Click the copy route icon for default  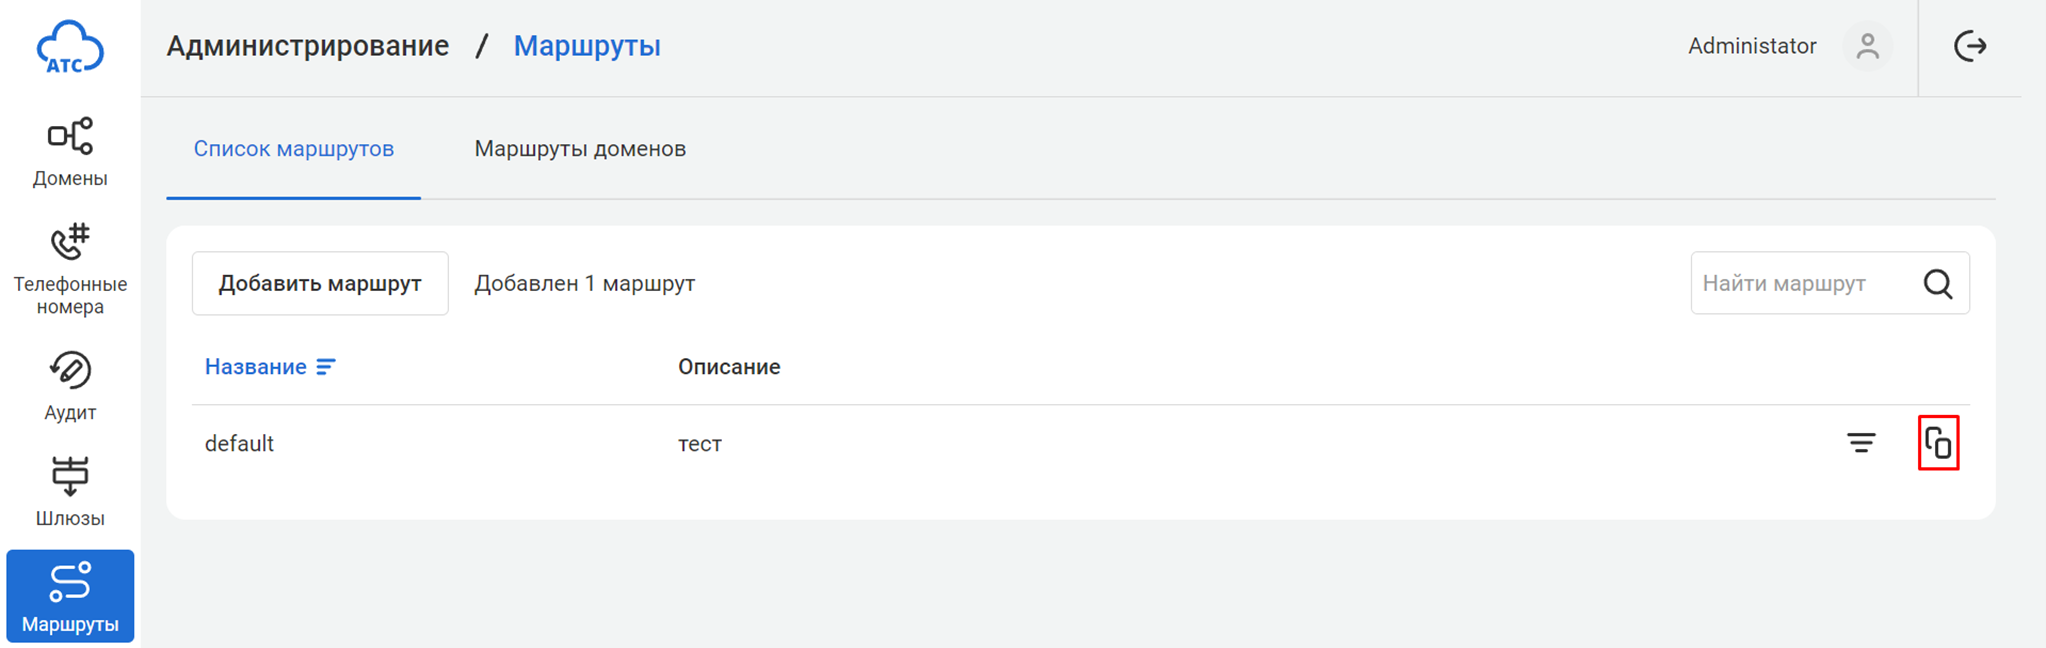coord(1937,443)
